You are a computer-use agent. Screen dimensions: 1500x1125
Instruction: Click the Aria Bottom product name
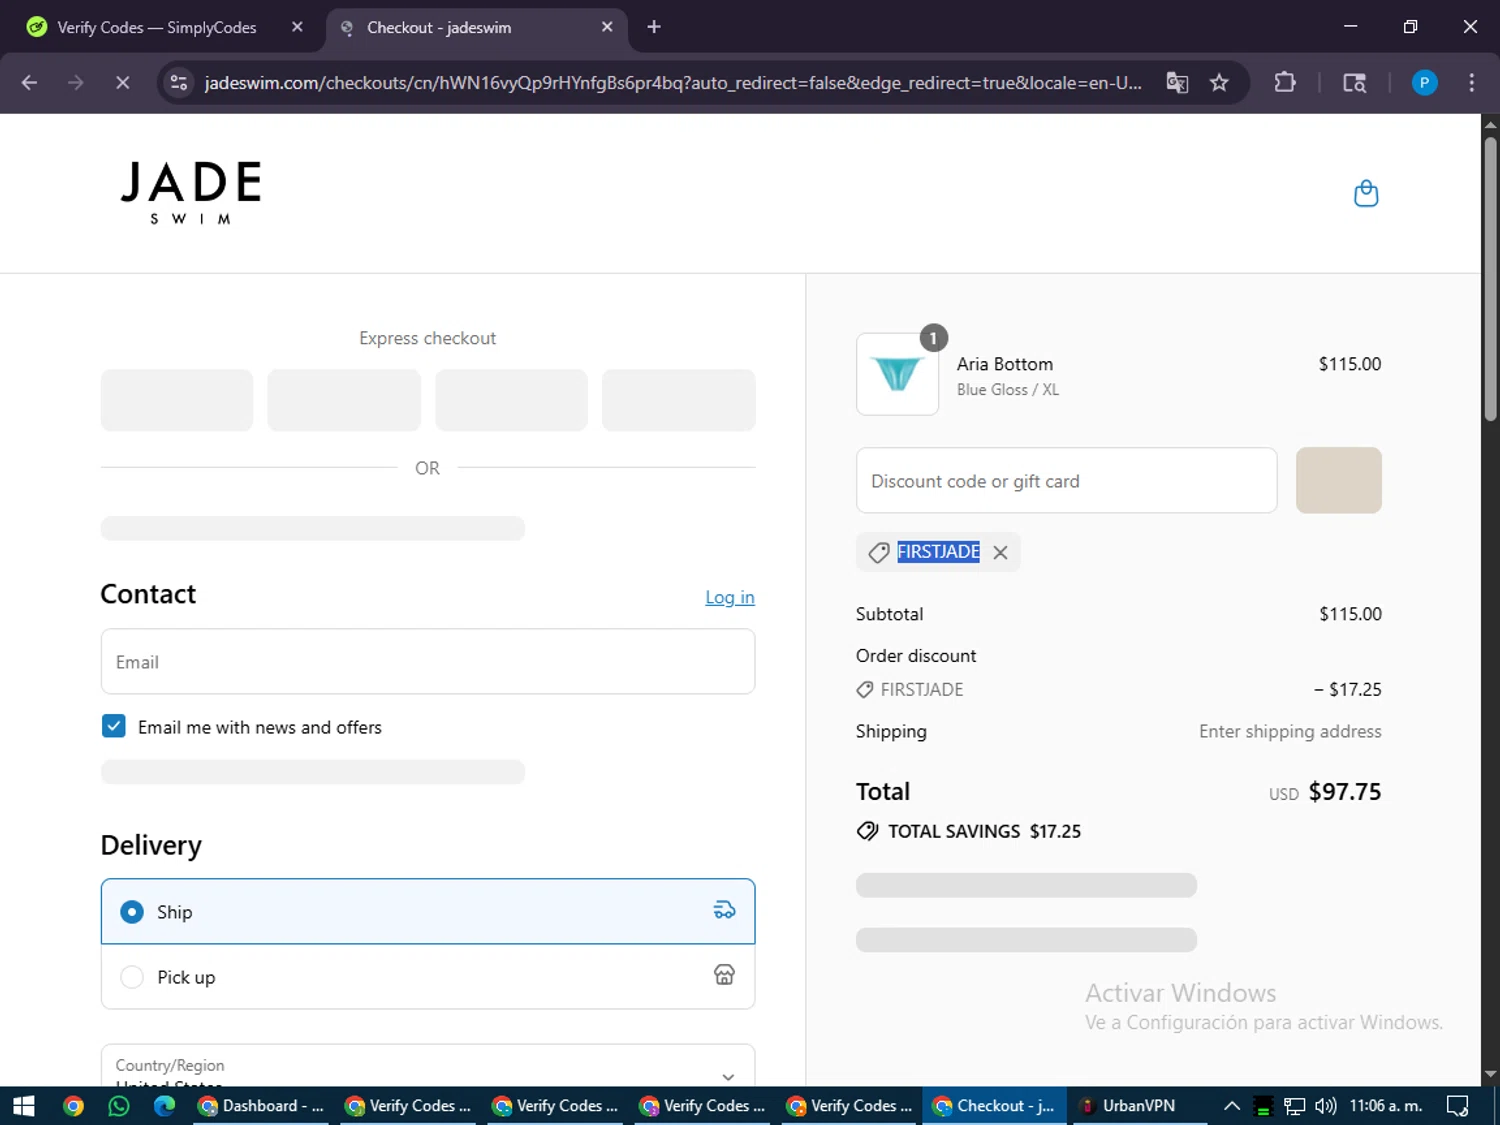click(1005, 364)
